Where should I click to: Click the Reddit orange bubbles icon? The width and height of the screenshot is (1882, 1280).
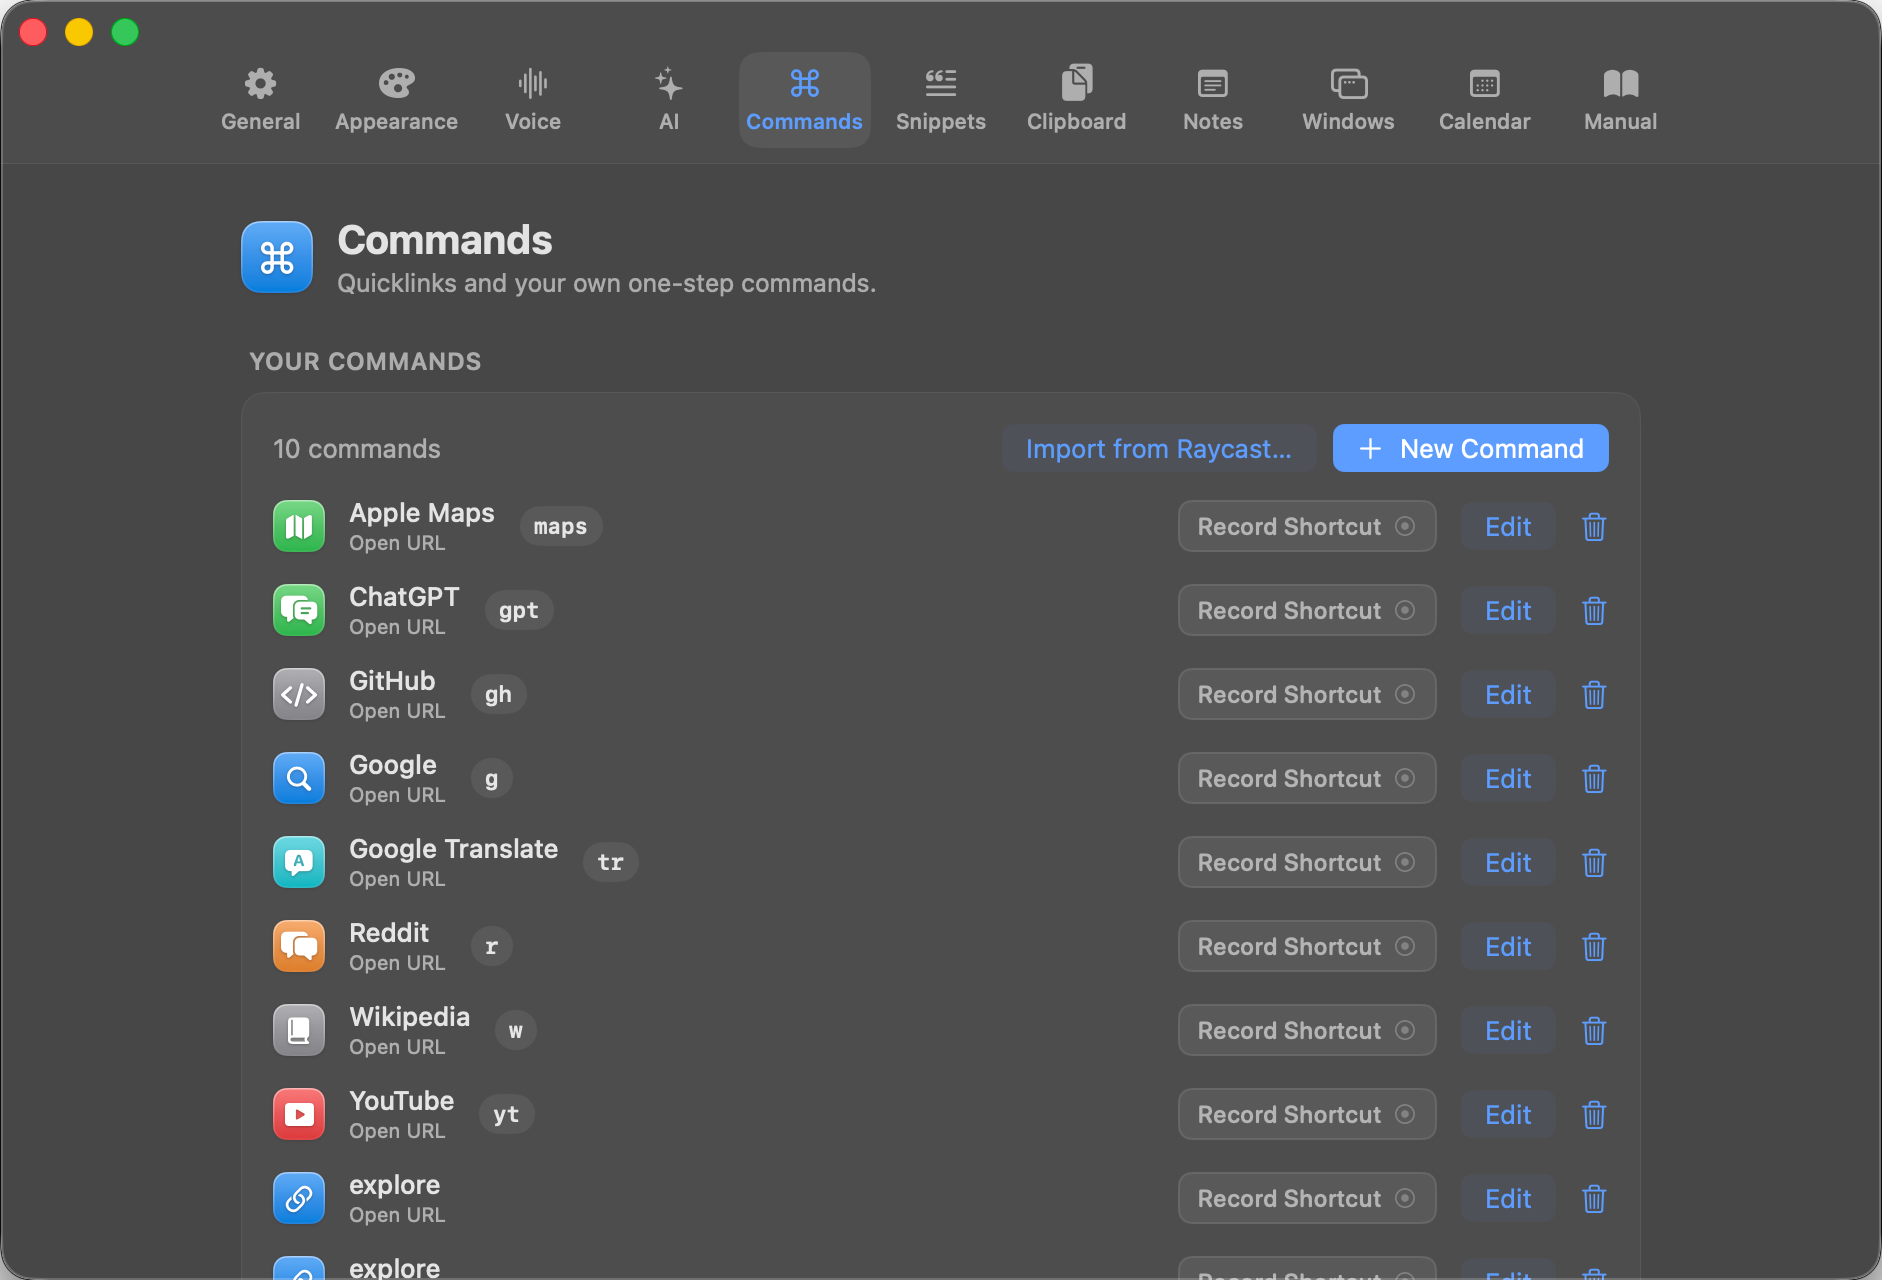(299, 947)
